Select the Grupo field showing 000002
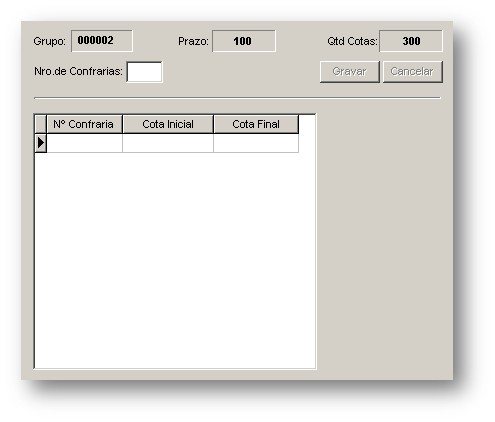This screenshot has width=495, height=422. tap(102, 41)
